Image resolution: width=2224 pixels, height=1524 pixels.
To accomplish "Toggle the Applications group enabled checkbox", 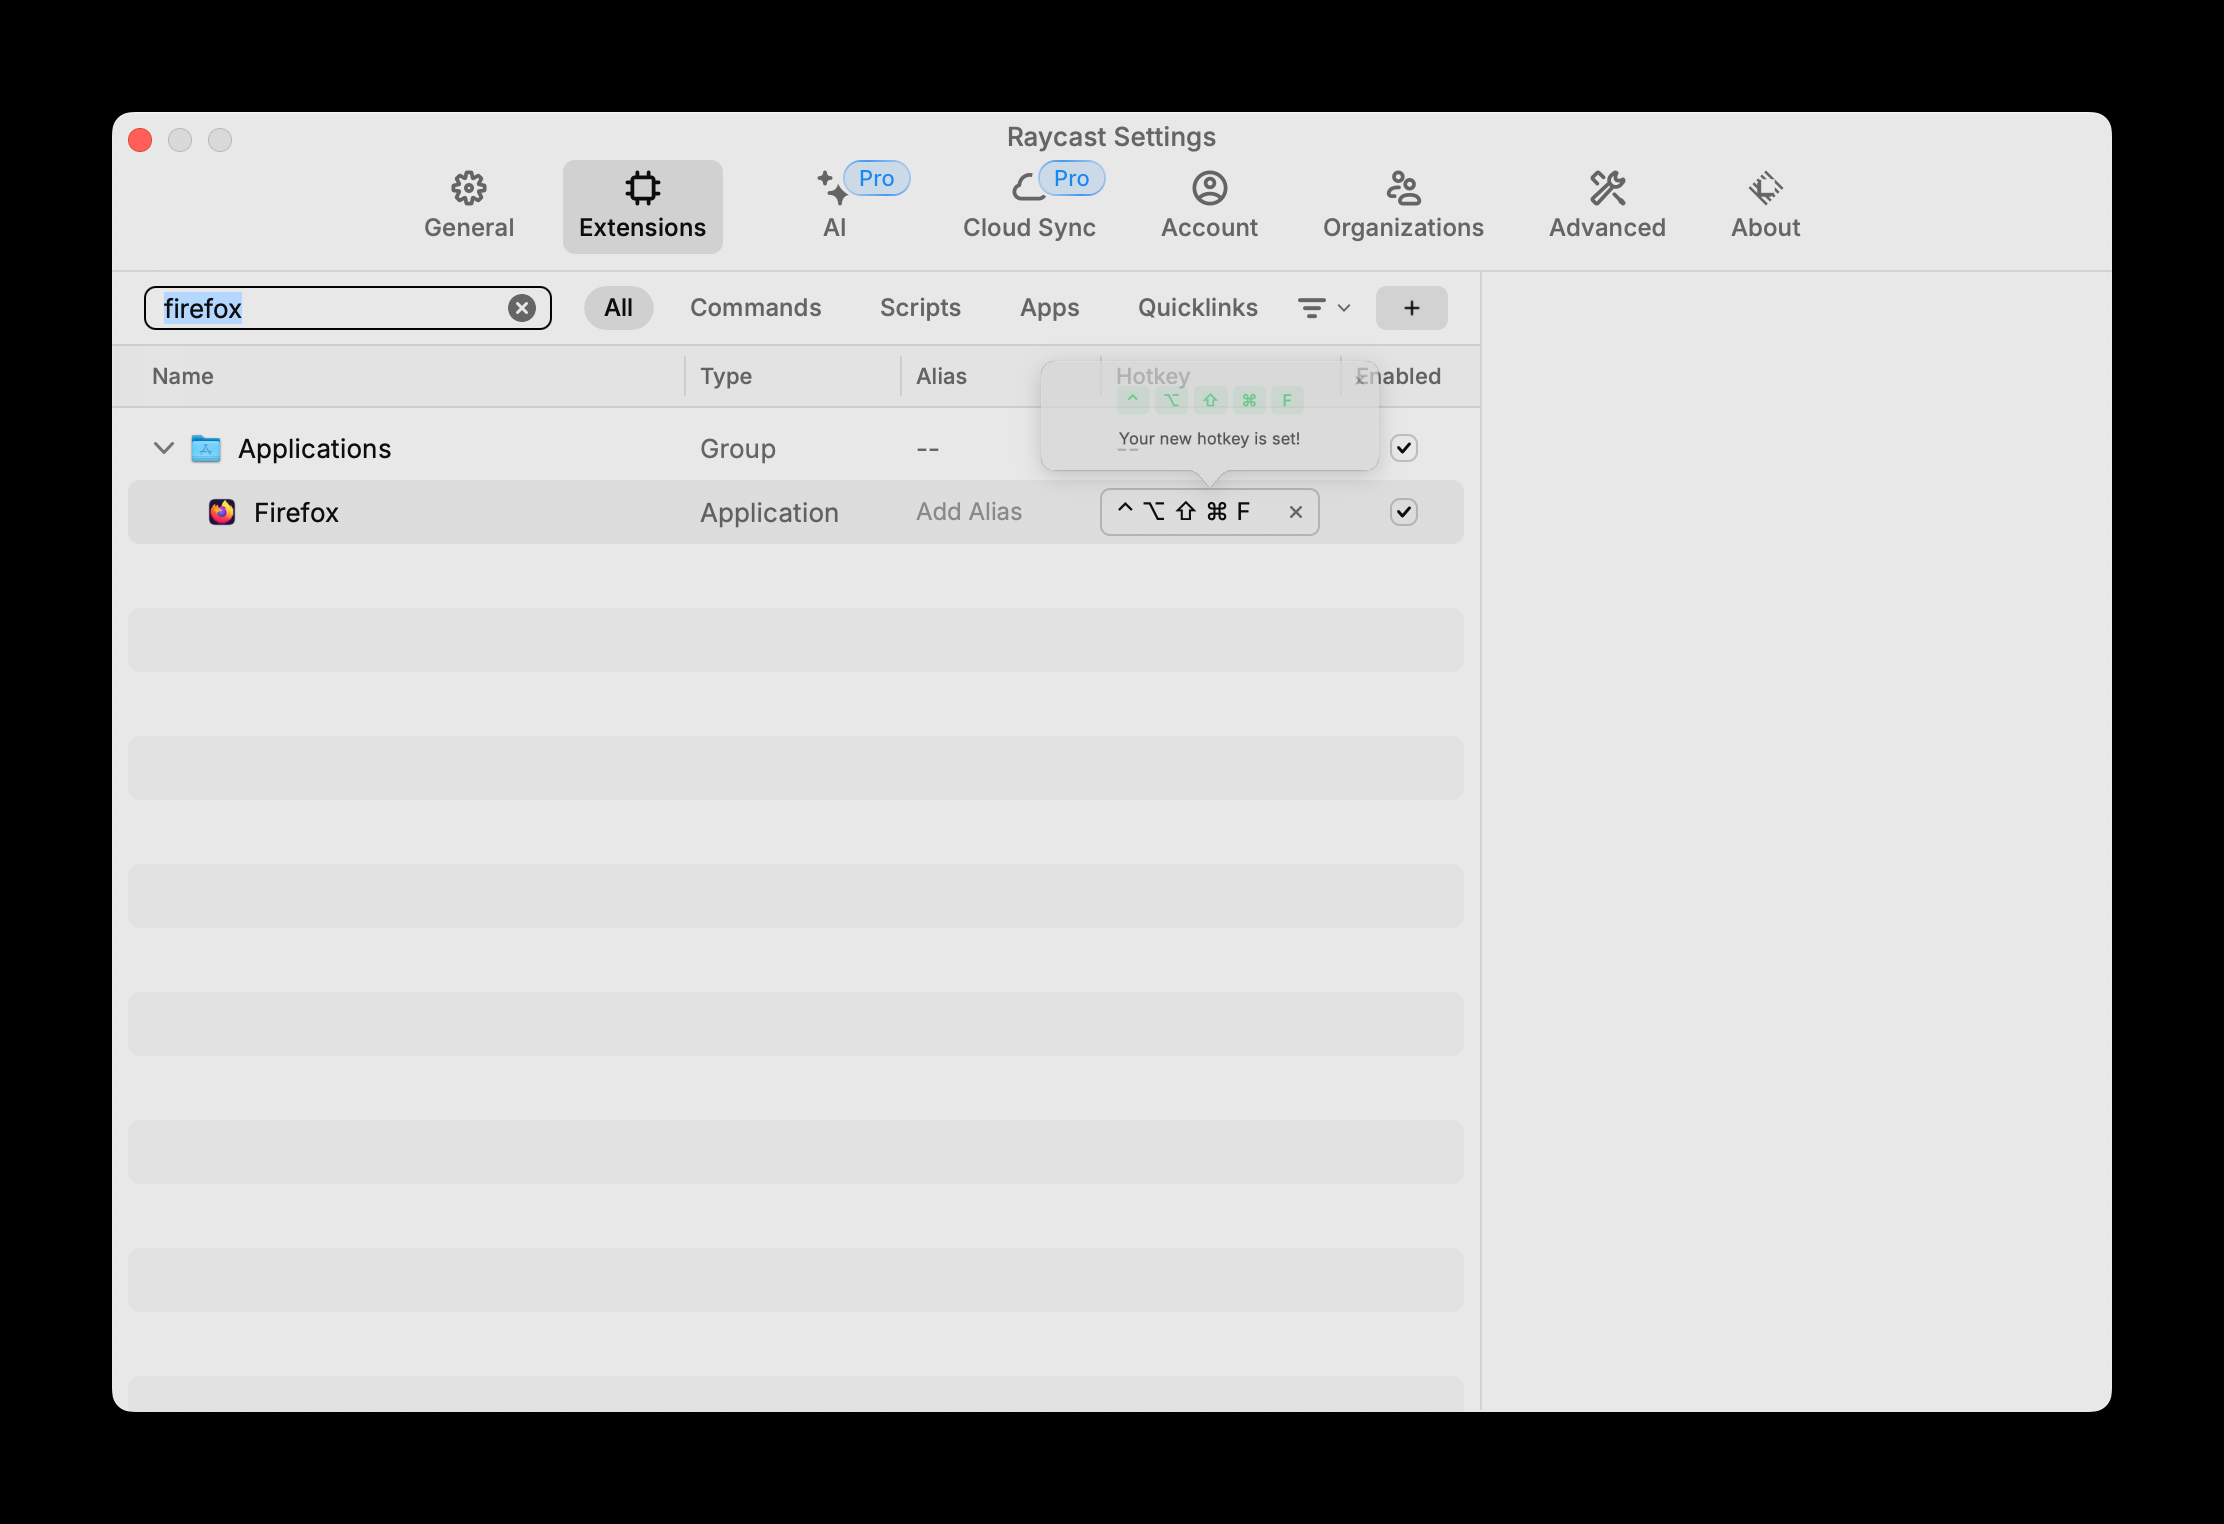I will click(x=1403, y=448).
